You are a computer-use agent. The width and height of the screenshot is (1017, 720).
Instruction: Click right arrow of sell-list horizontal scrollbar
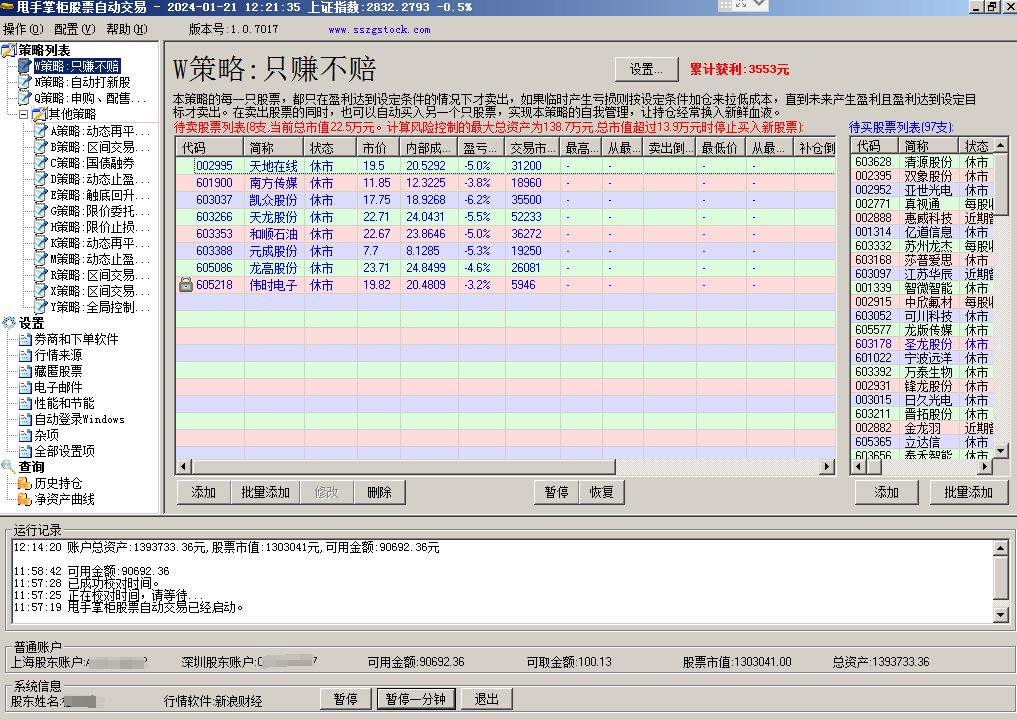(x=827, y=467)
